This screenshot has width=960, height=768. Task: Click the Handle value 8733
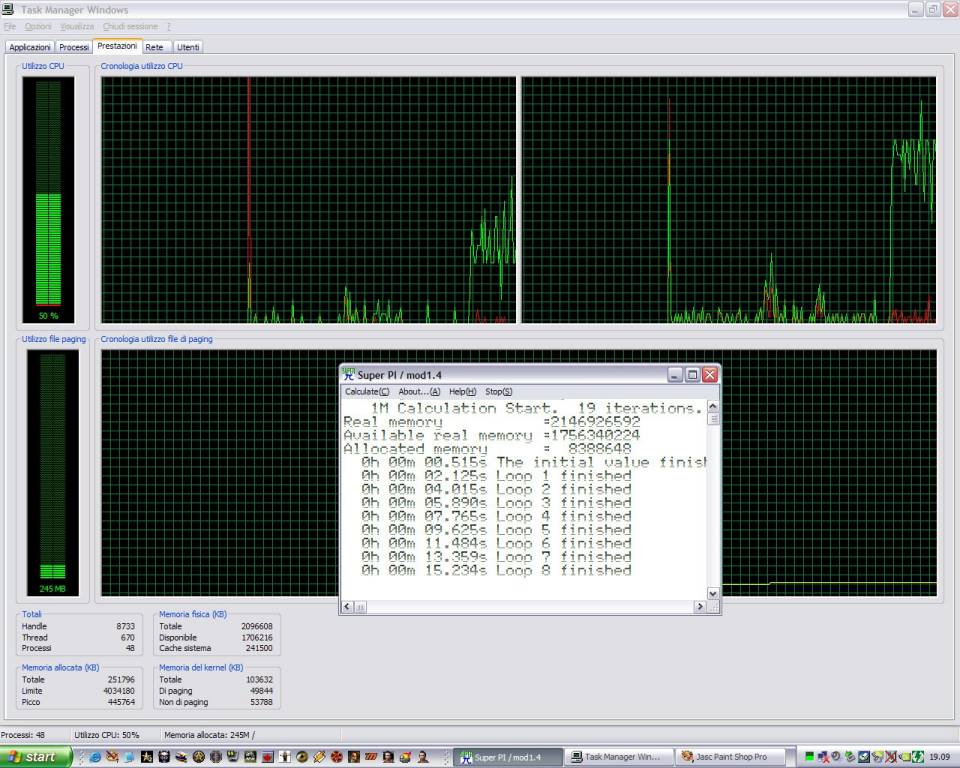point(126,626)
